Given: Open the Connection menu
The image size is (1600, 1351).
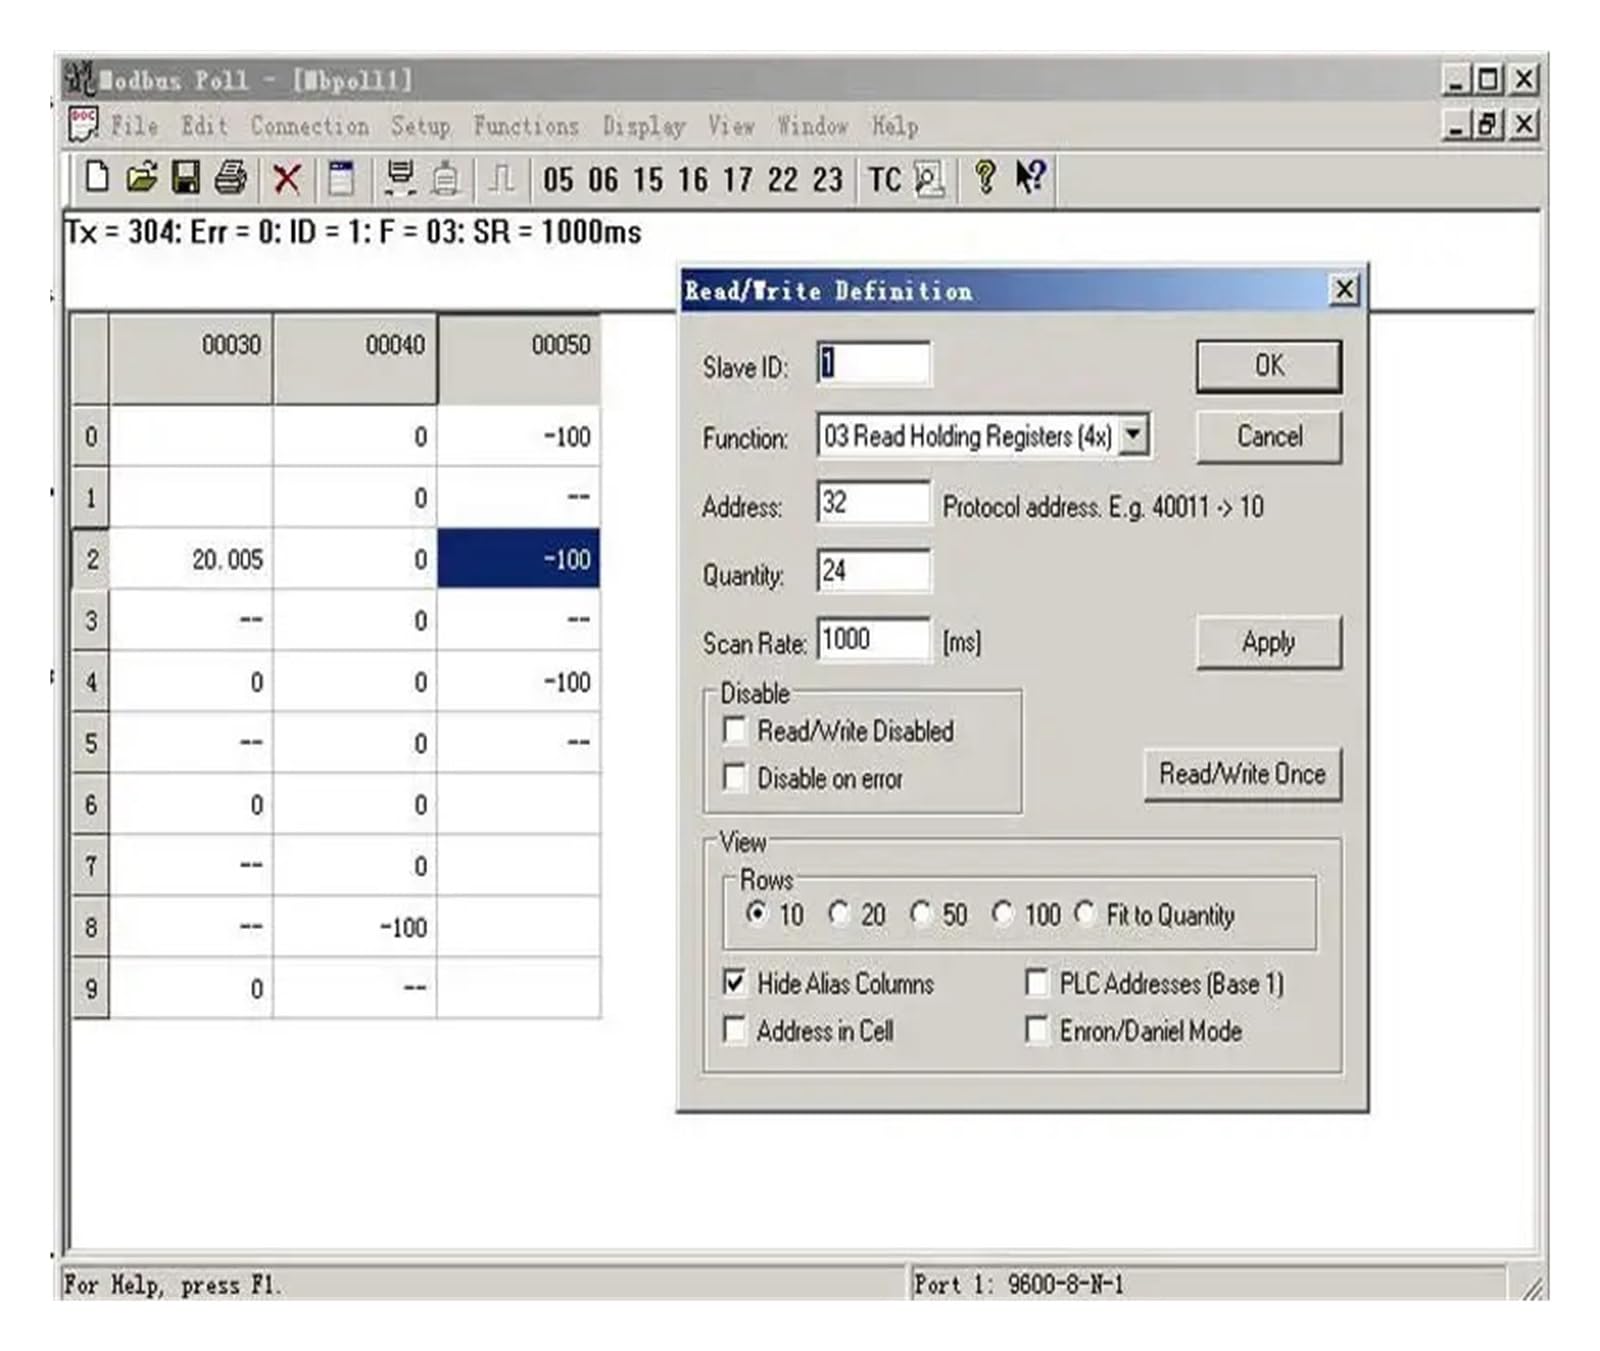Looking at the screenshot, I should (x=309, y=126).
